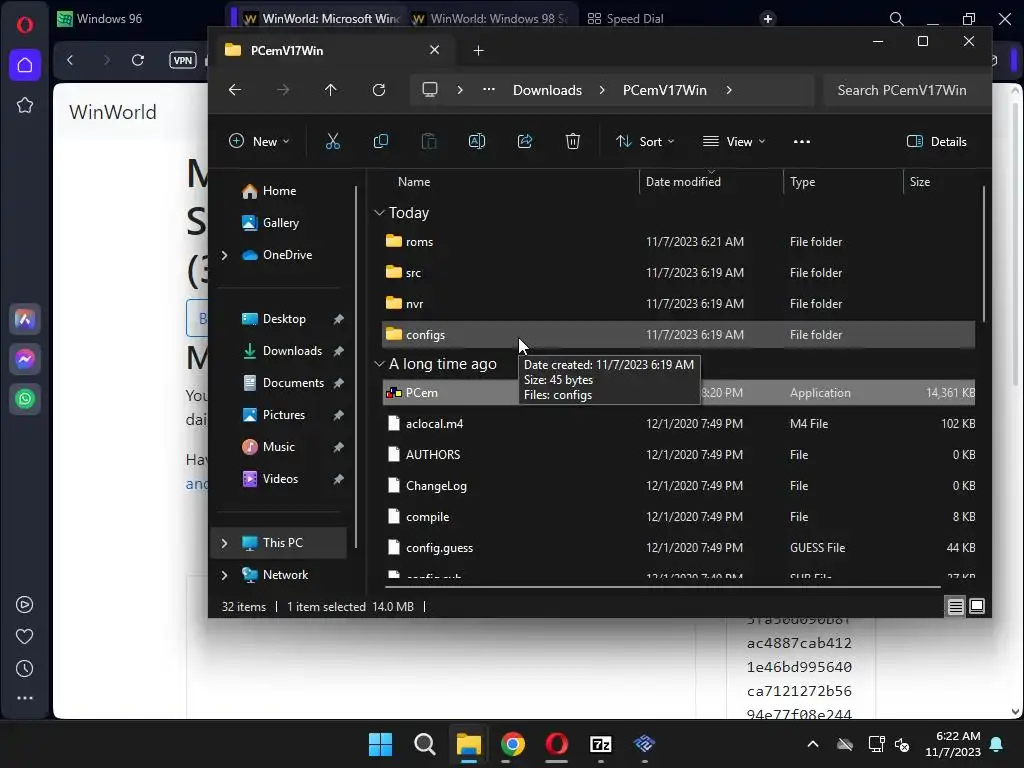Viewport: 1024px width, 768px height.
Task: Open a new Opera tab
Action: coord(768,19)
